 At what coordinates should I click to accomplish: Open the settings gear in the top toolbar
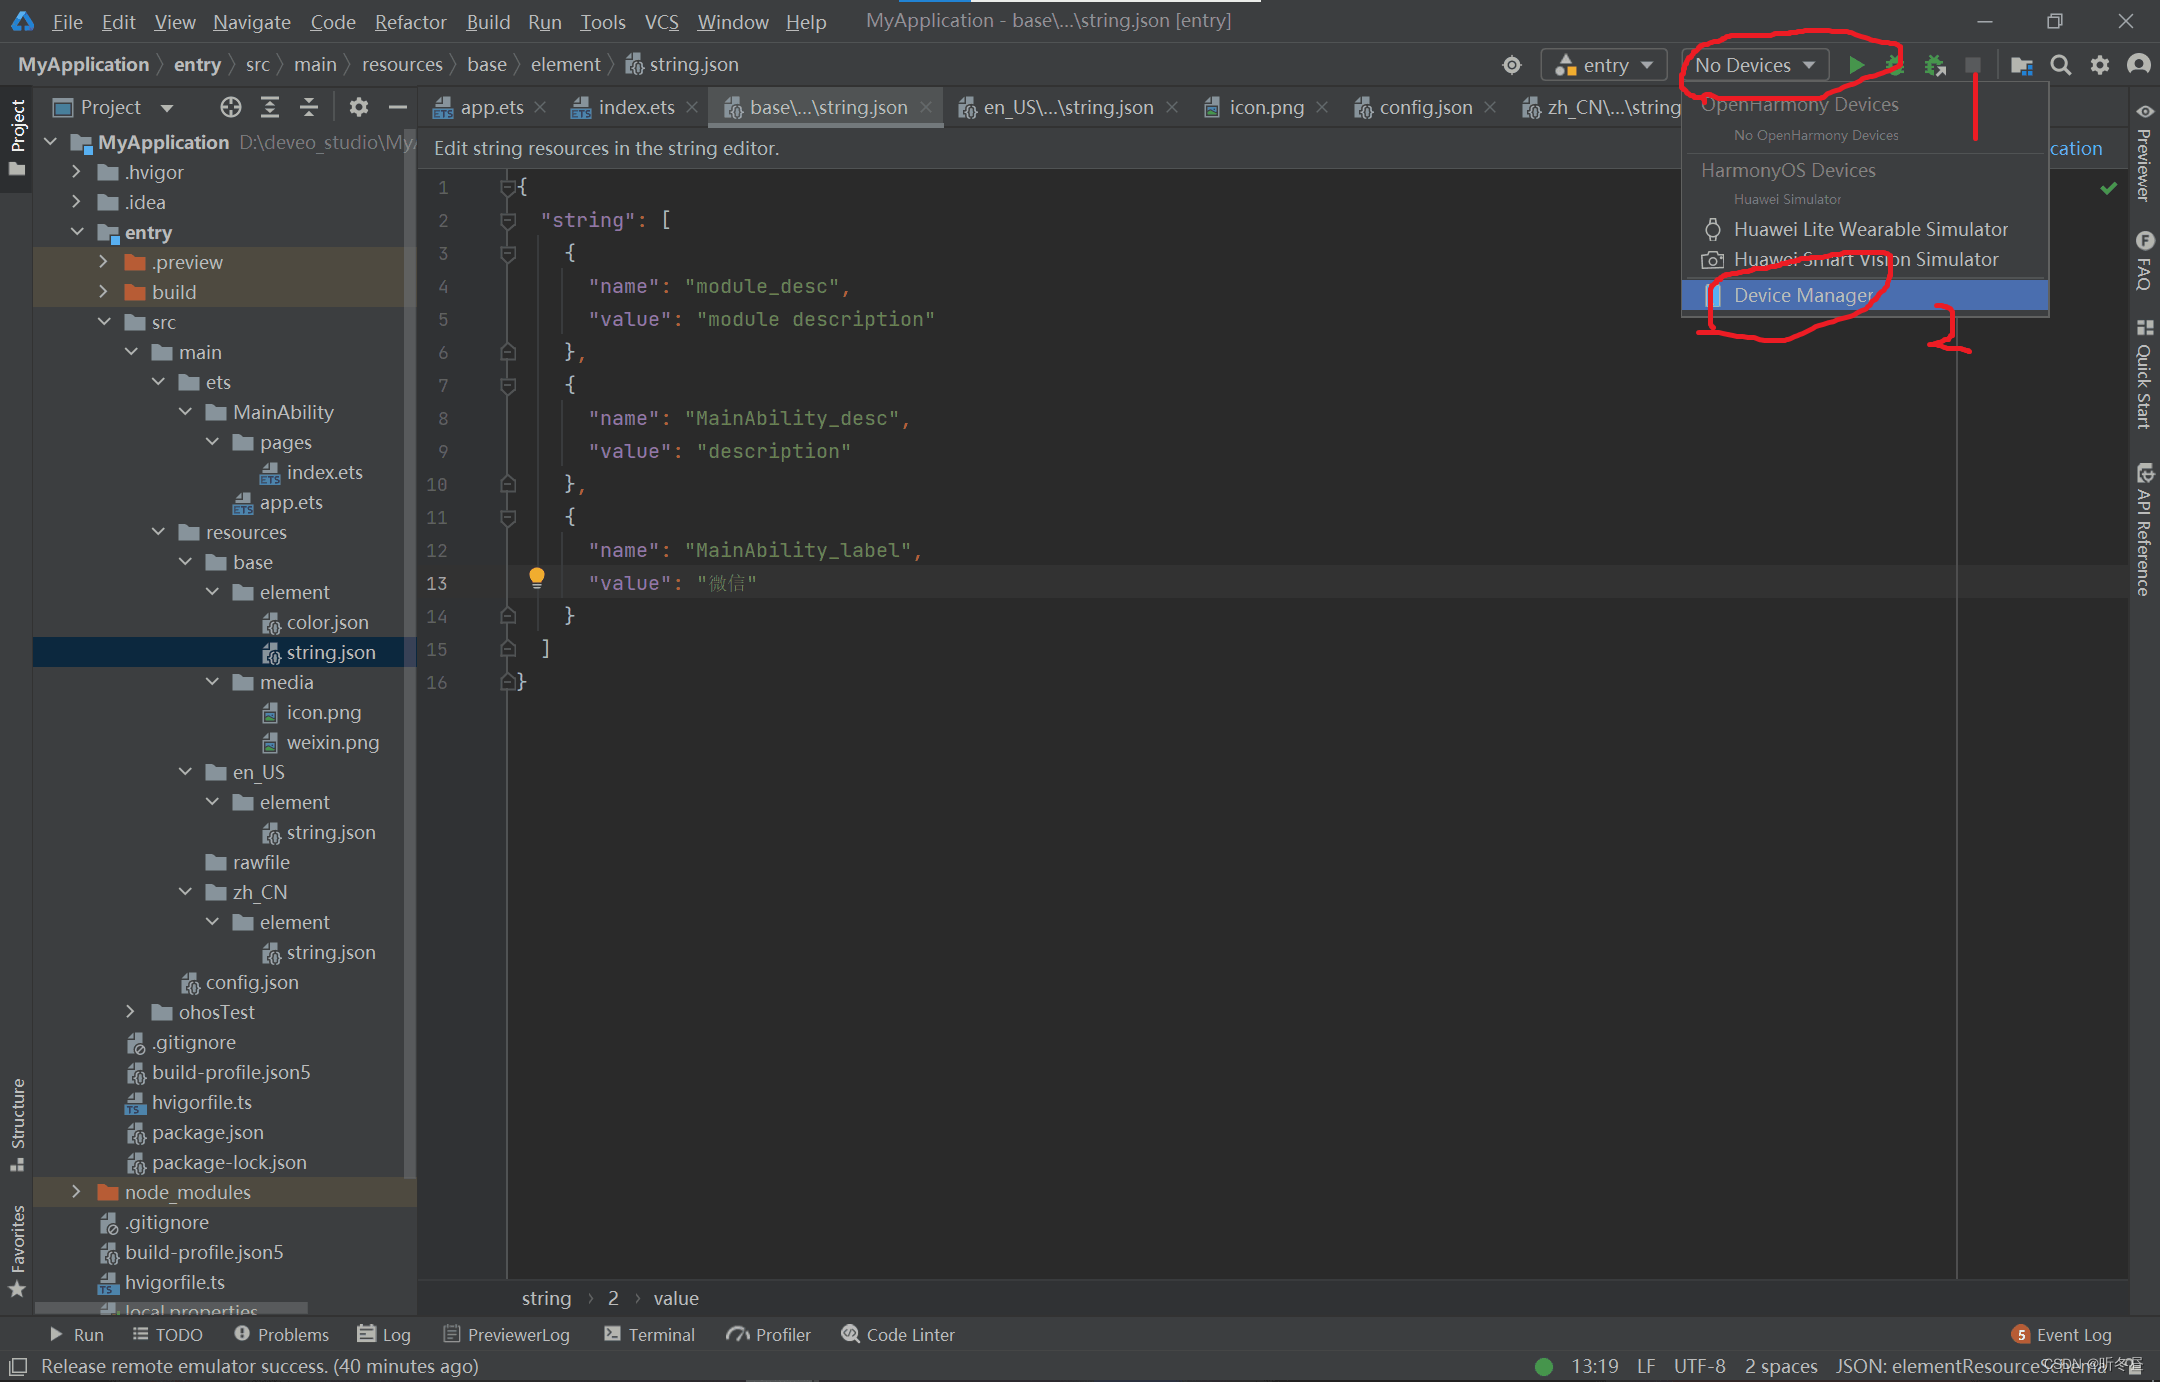pos(2100,65)
